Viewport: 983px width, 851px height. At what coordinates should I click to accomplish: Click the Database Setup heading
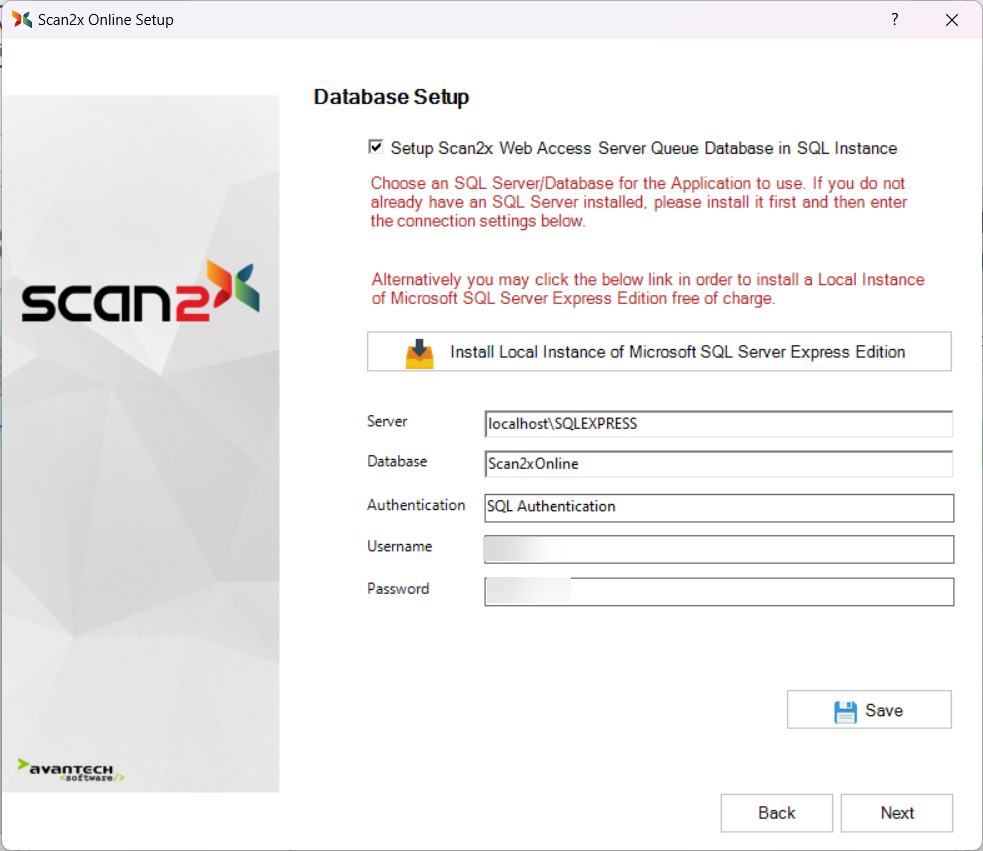391,97
